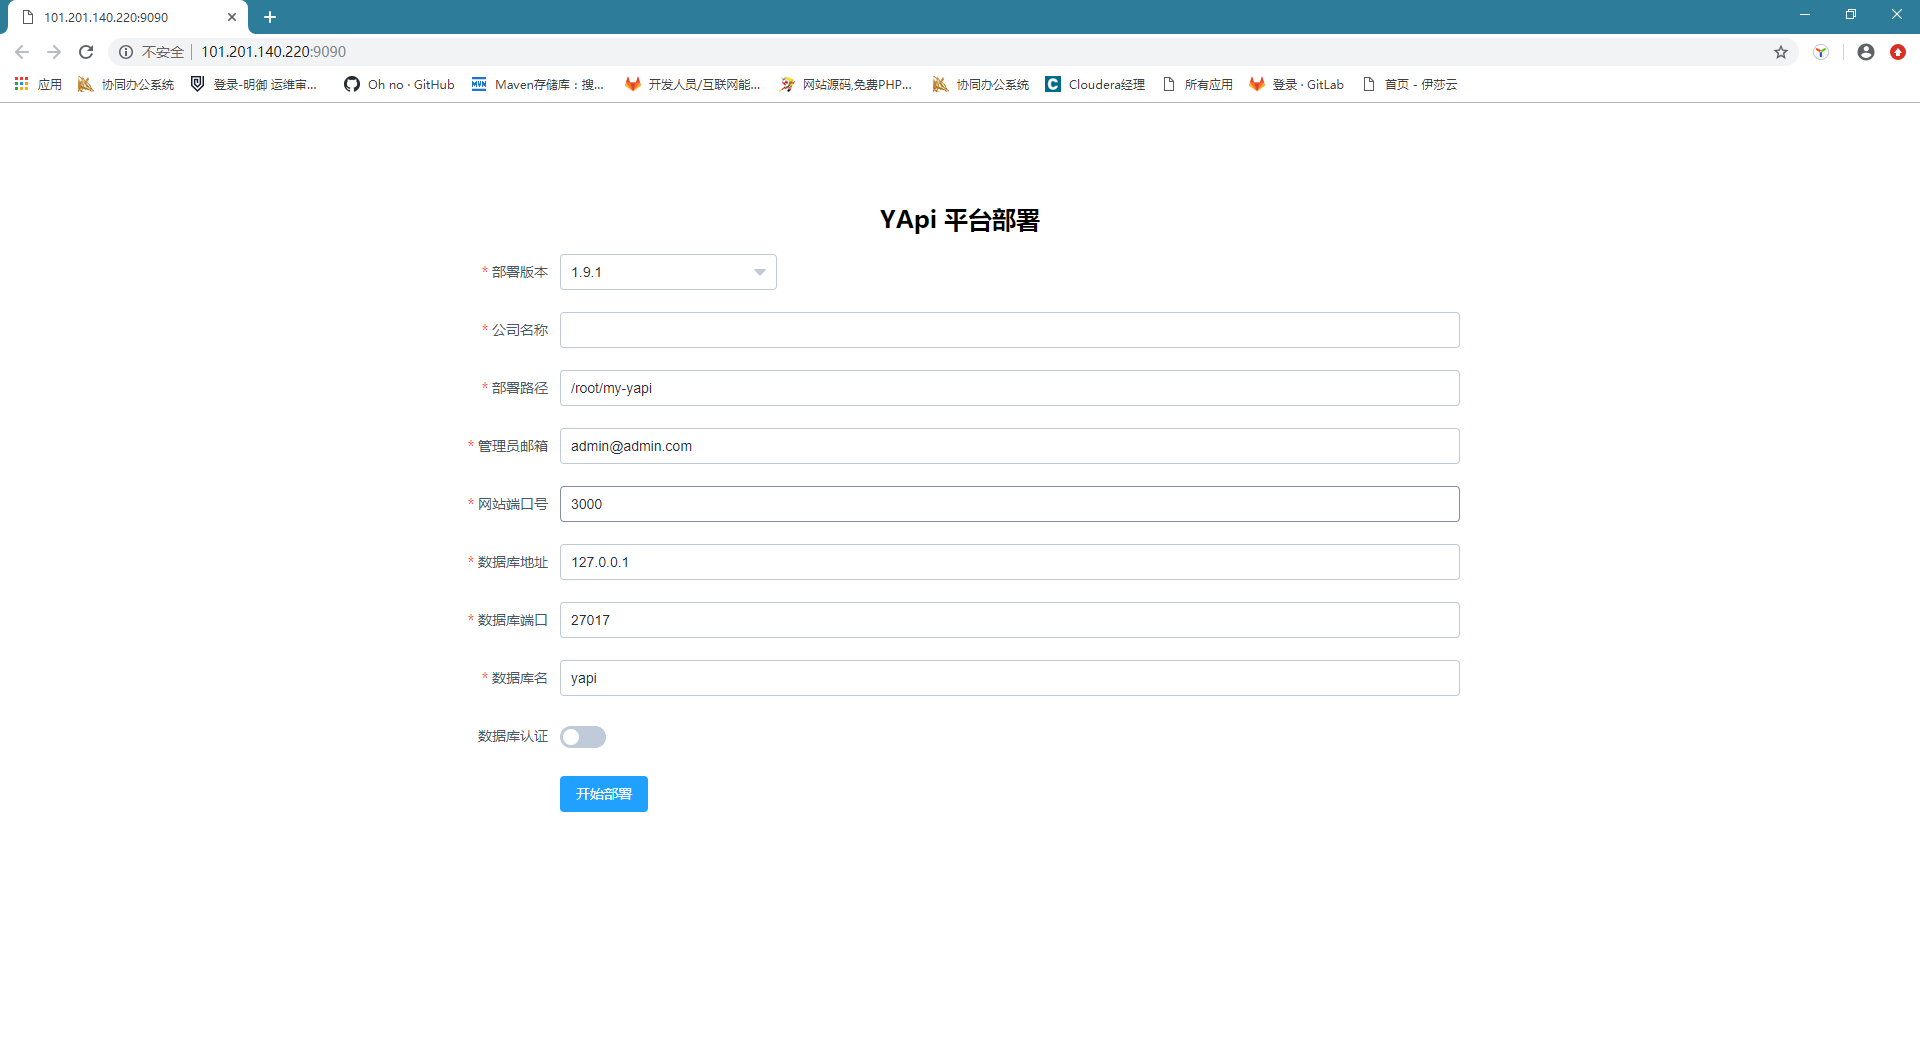This screenshot has width=1920, height=1040.
Task: Open the Oh no · GitHub bookmark
Action: [399, 84]
